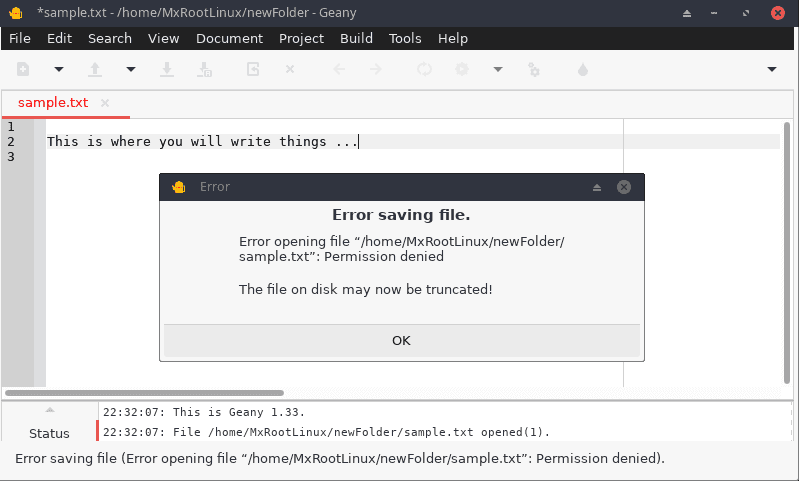Click line number 1 in the margin
799x481 pixels.
[x=11, y=126]
